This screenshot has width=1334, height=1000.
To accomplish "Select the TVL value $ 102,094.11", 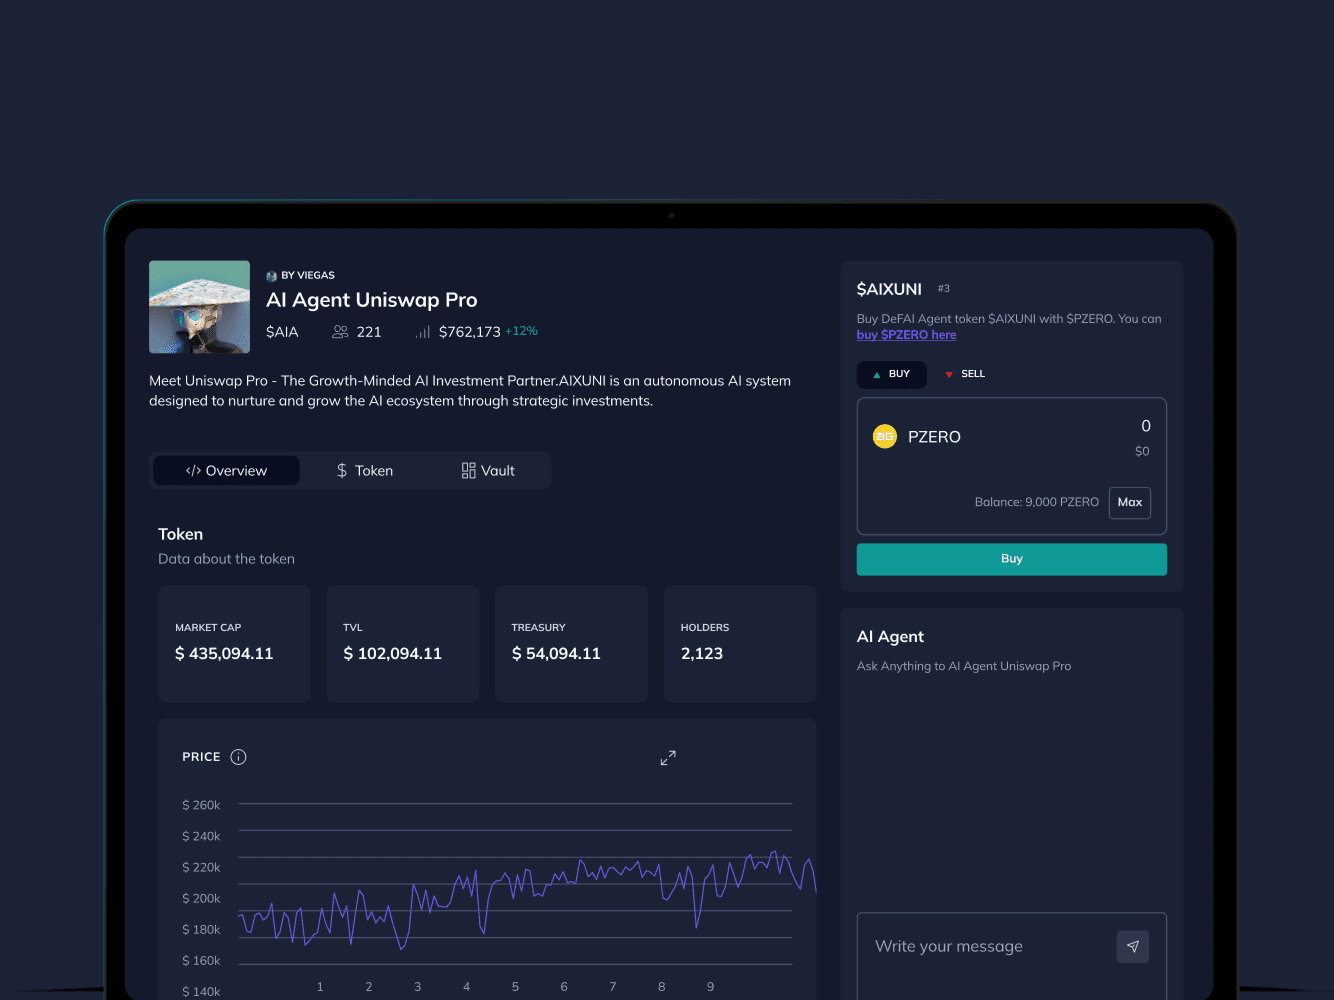I will pyautogui.click(x=392, y=654).
